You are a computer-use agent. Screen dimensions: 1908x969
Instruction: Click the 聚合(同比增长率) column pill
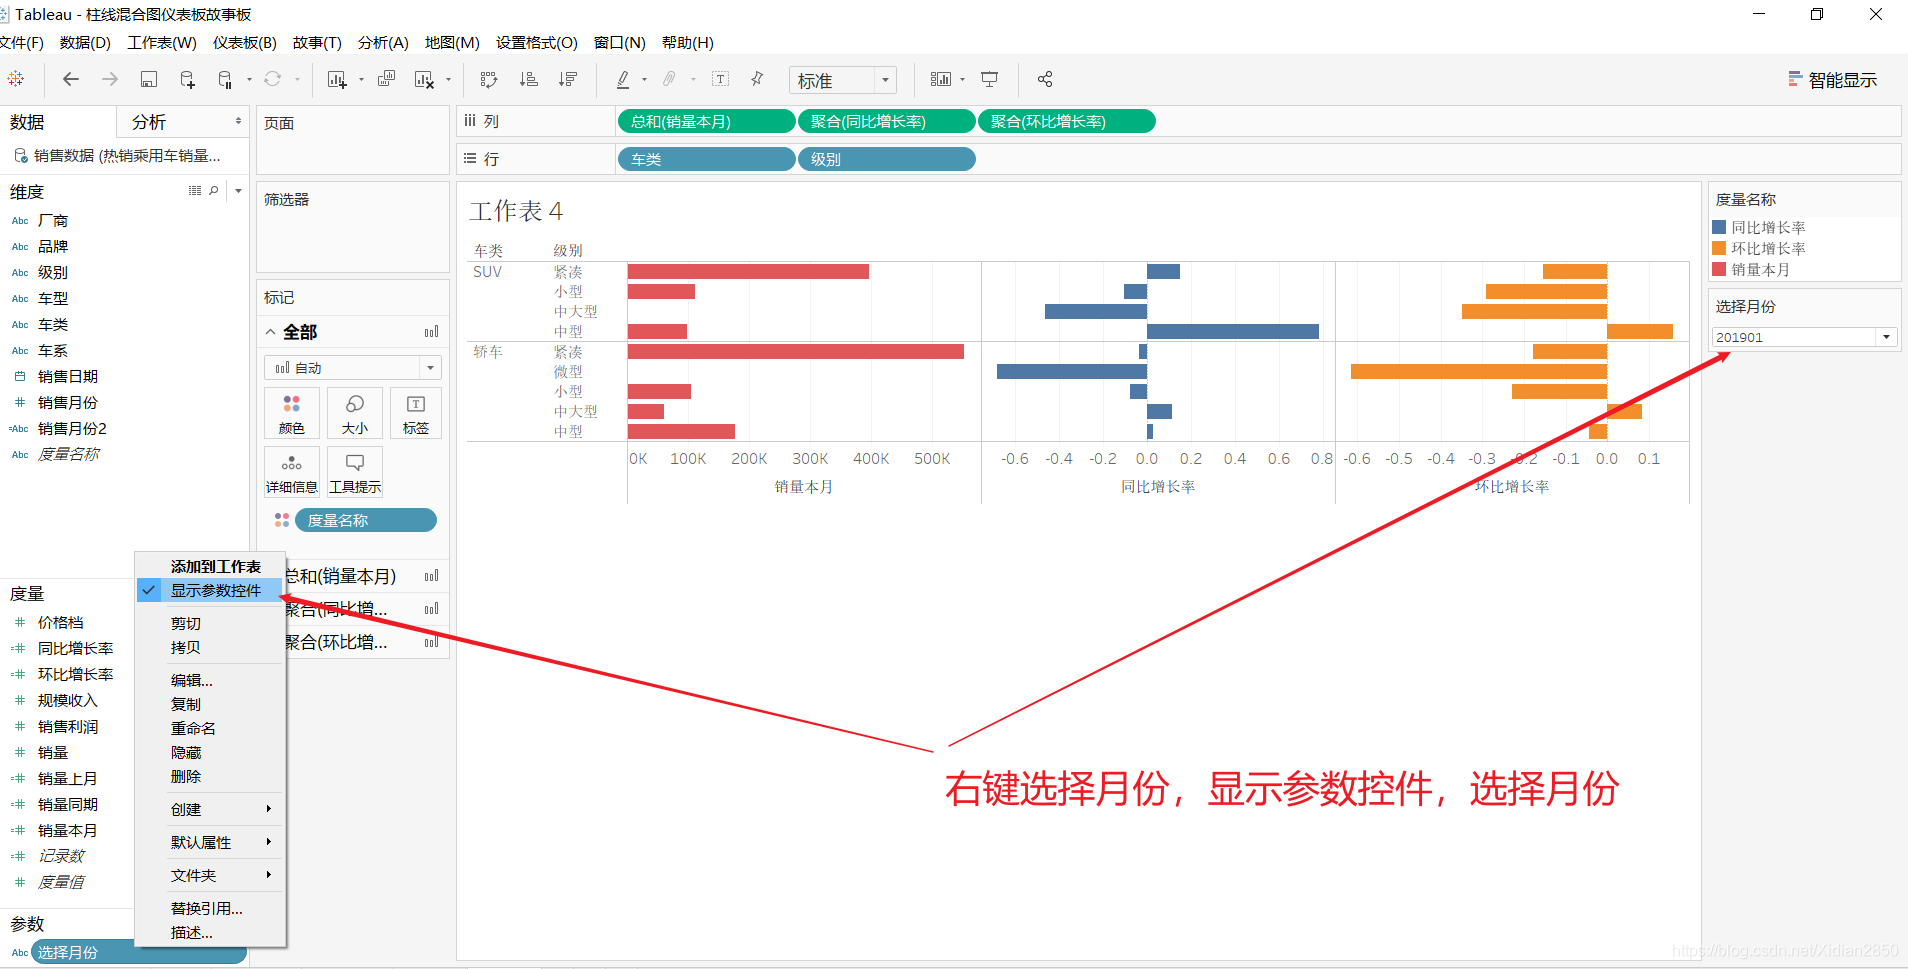[x=886, y=121]
